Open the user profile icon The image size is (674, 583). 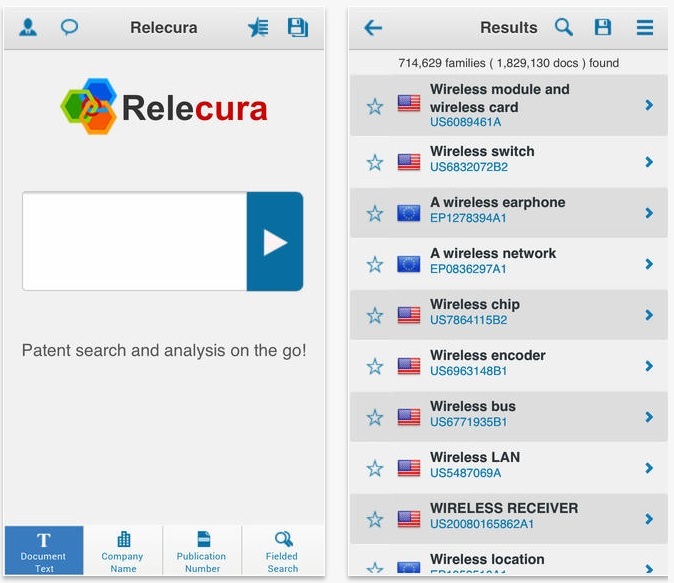point(28,28)
